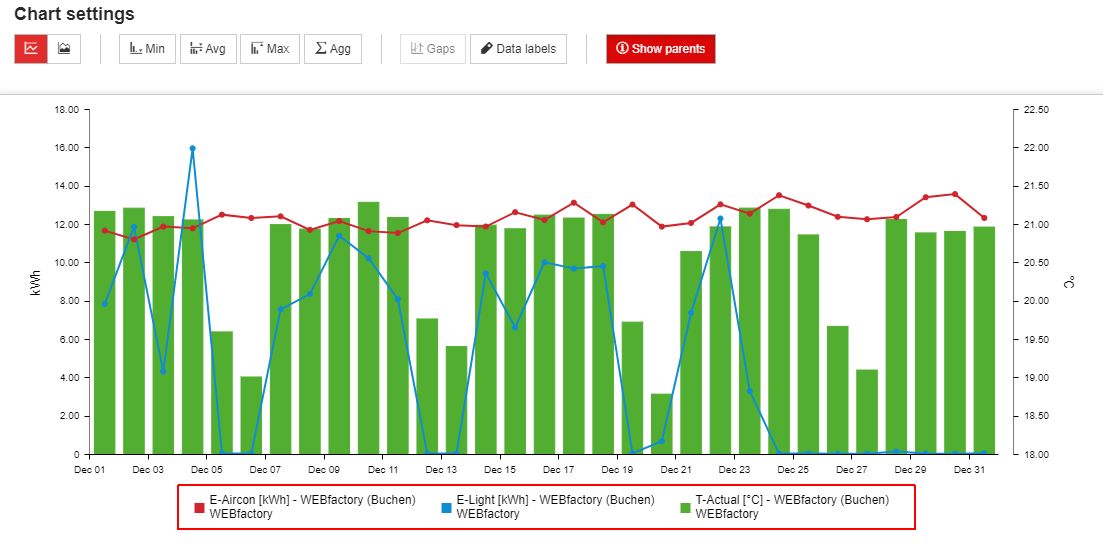1103x545 pixels.
Task: Click the blue E-Light legend swatch
Action: click(446, 508)
